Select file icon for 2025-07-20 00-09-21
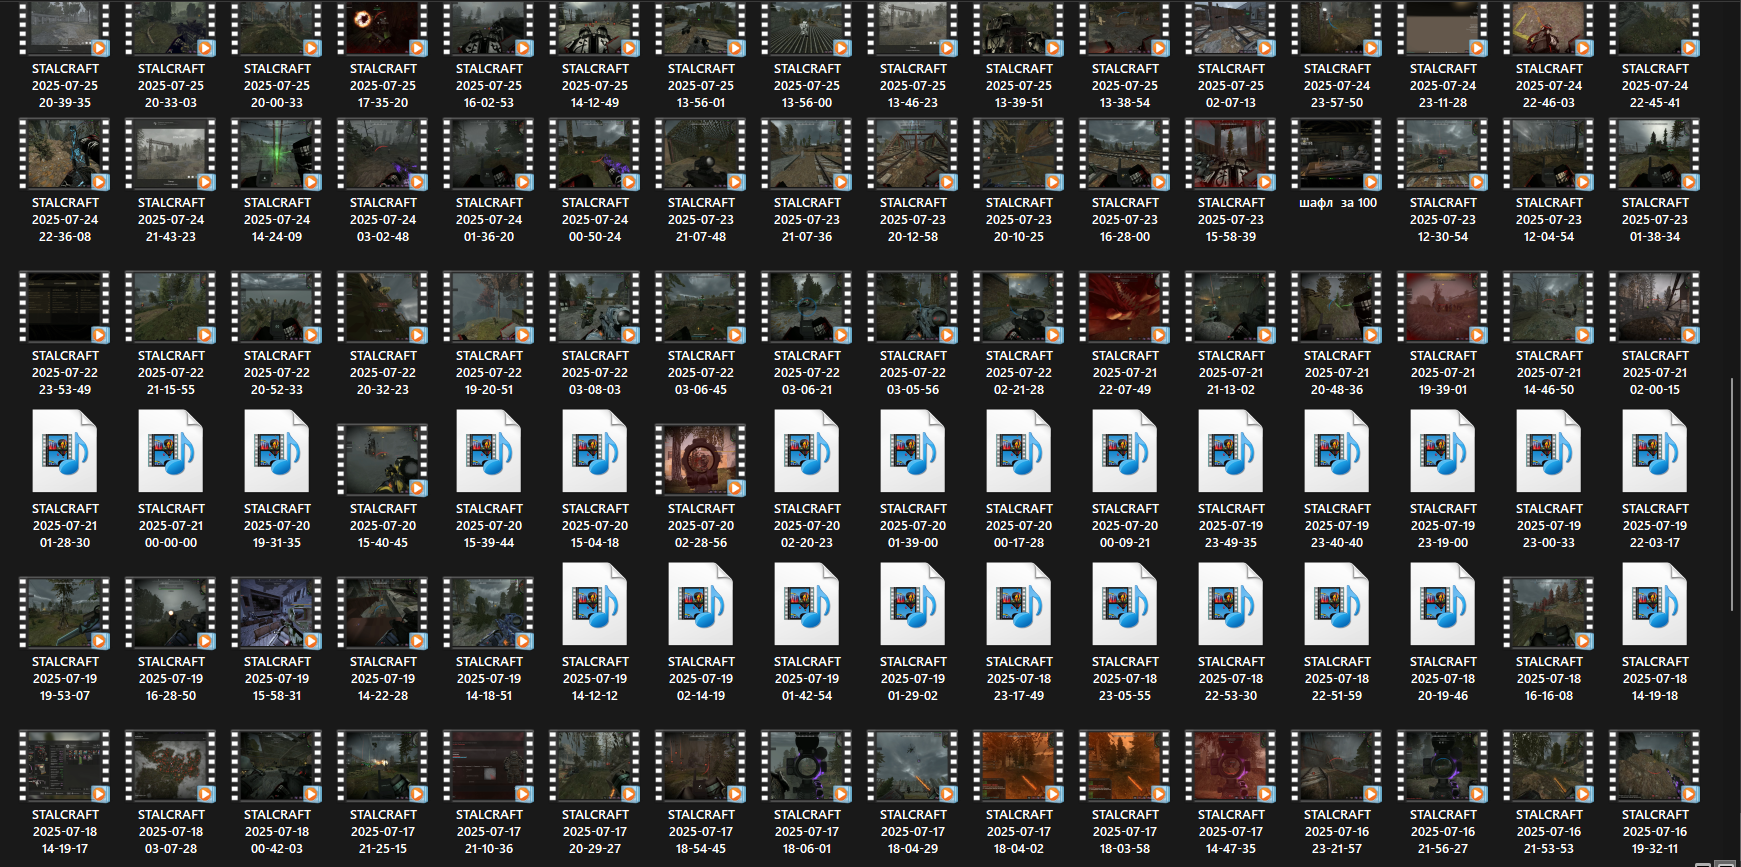1741x867 pixels. pos(1125,453)
